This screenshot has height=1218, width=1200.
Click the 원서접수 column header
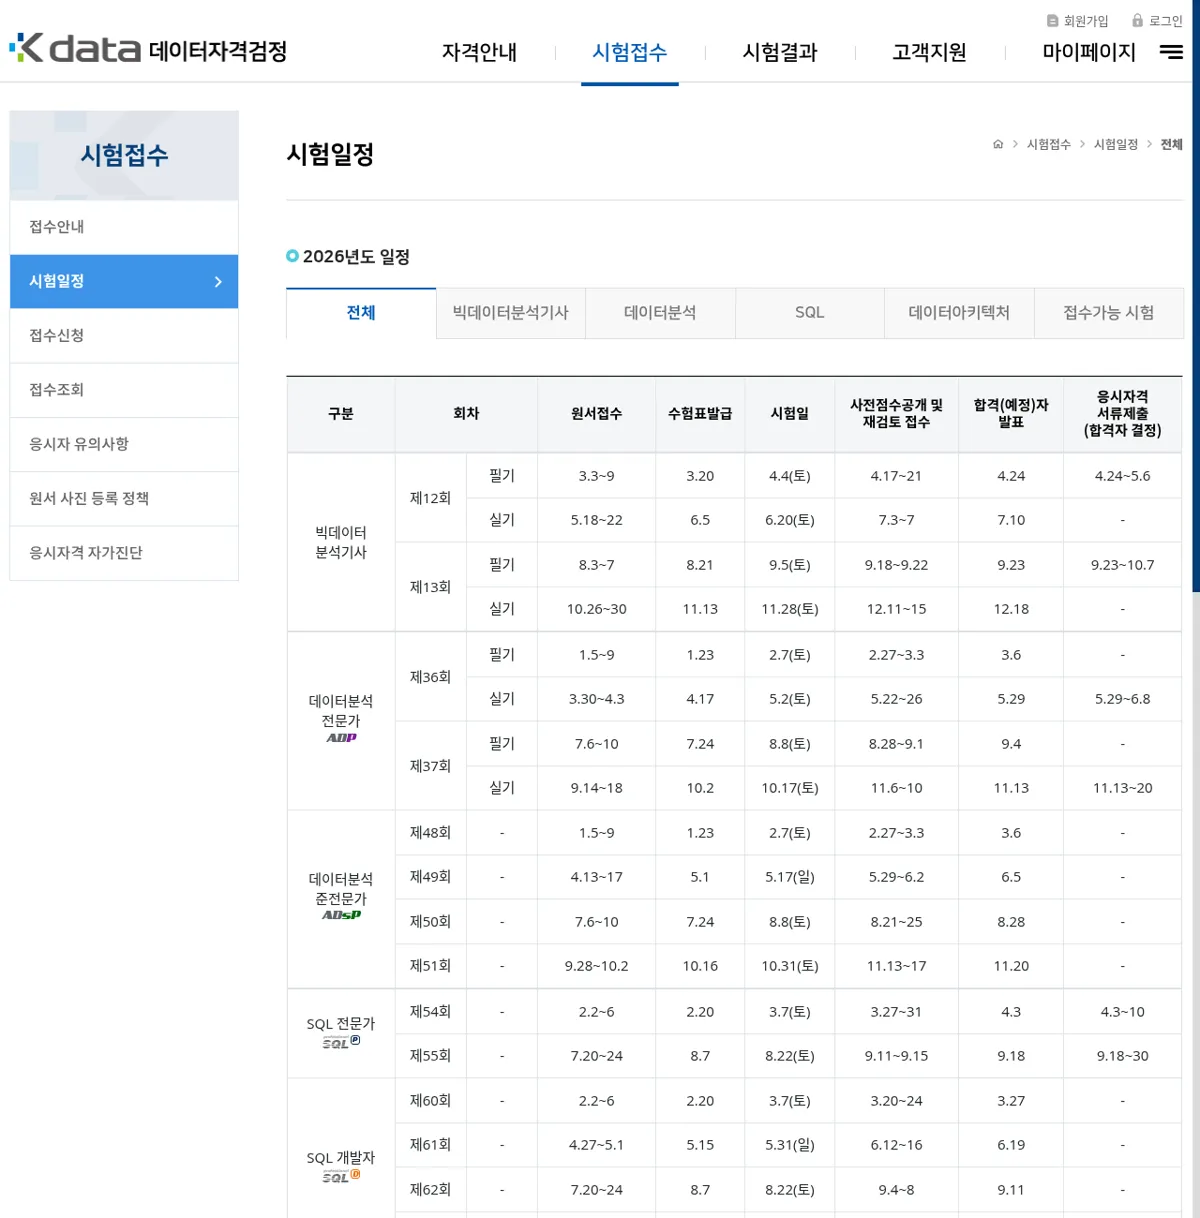596,414
